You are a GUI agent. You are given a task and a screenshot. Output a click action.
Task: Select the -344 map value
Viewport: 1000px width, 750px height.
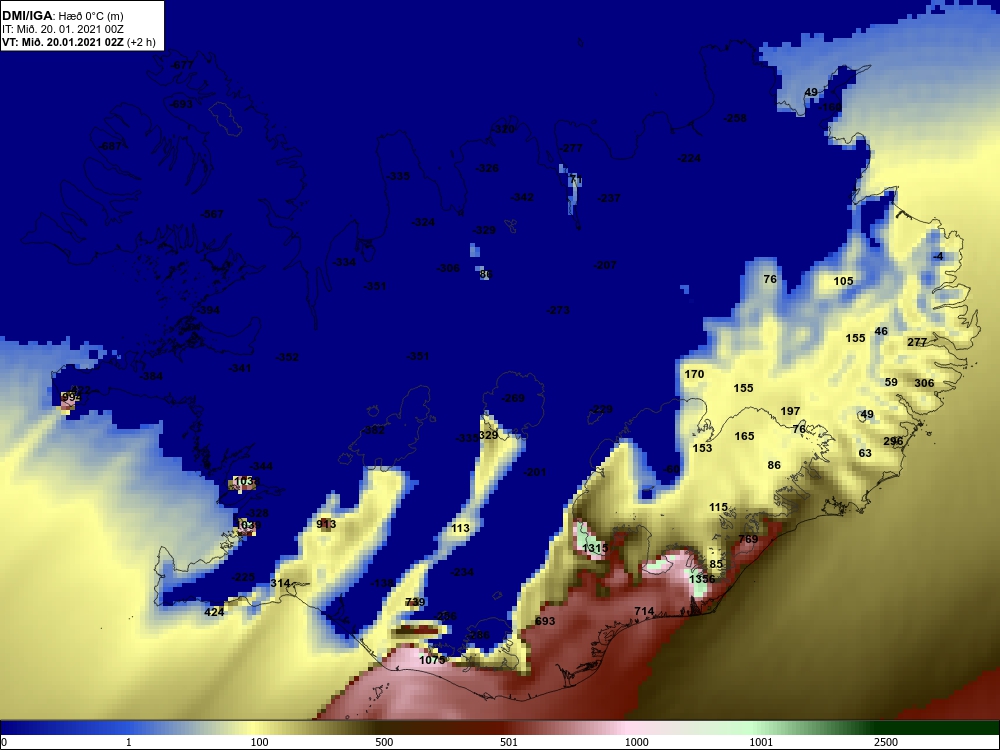[261, 466]
